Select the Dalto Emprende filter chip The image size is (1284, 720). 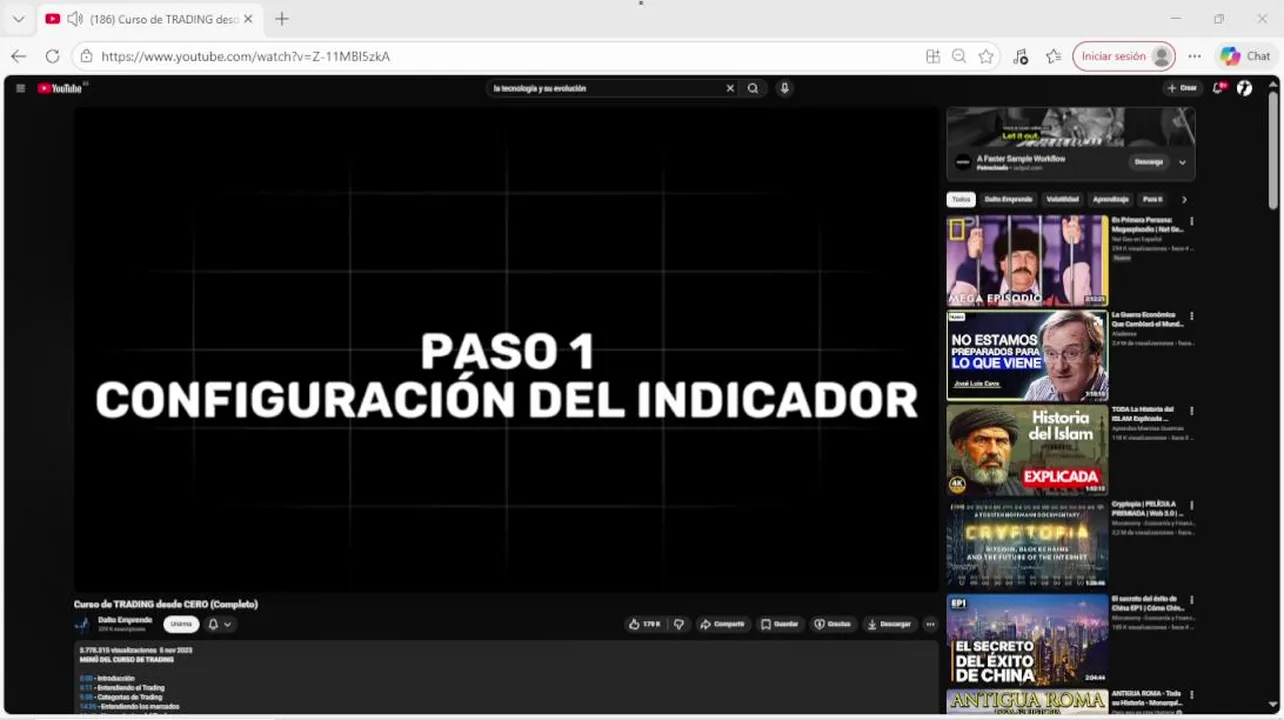pos(1008,199)
